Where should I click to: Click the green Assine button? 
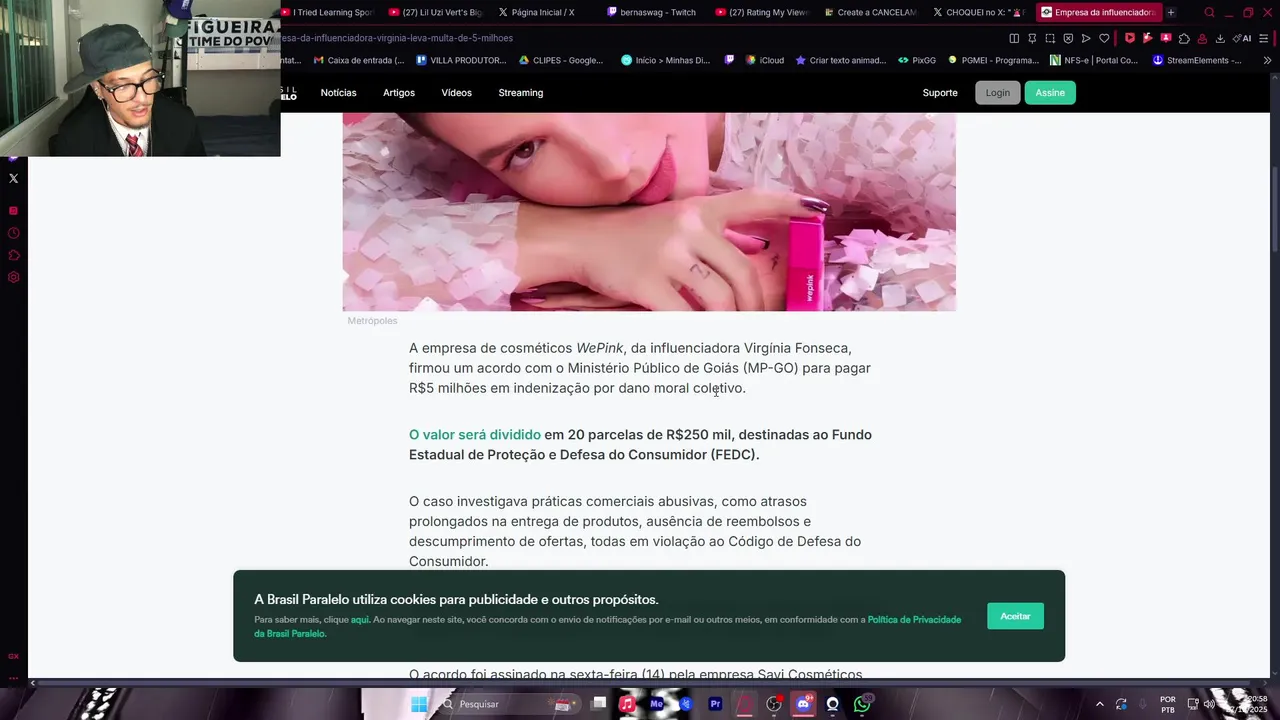(1050, 92)
